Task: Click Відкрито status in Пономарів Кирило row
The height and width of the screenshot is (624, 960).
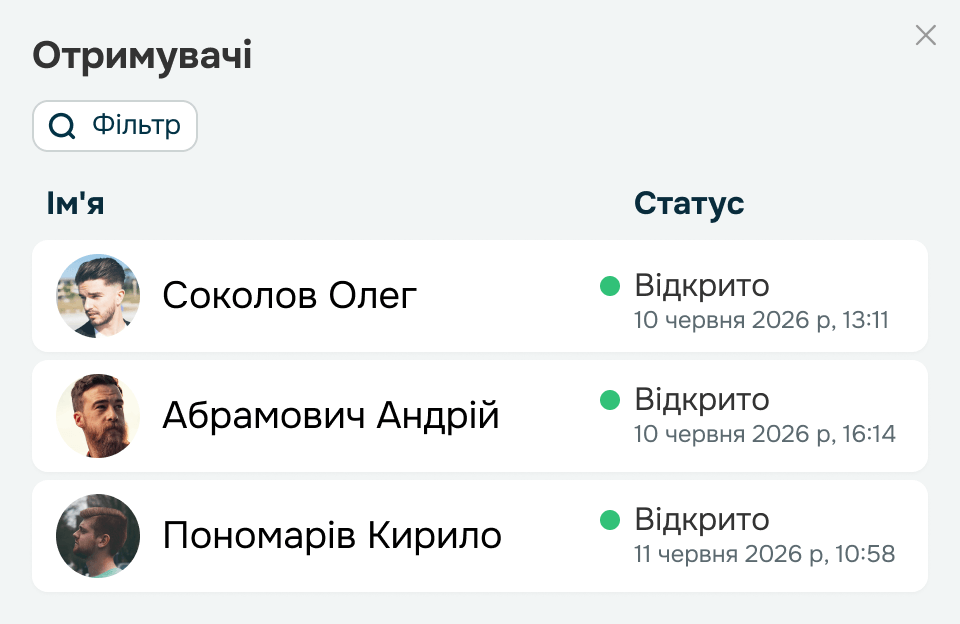Action: 702,520
